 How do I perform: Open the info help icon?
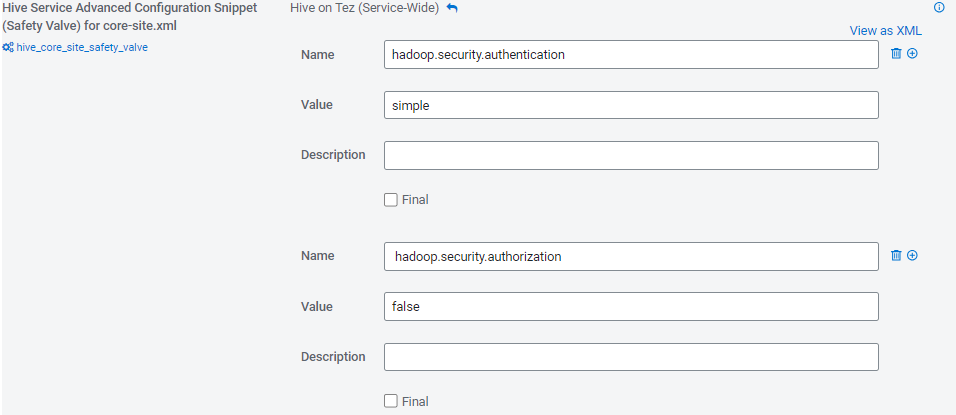point(939,7)
